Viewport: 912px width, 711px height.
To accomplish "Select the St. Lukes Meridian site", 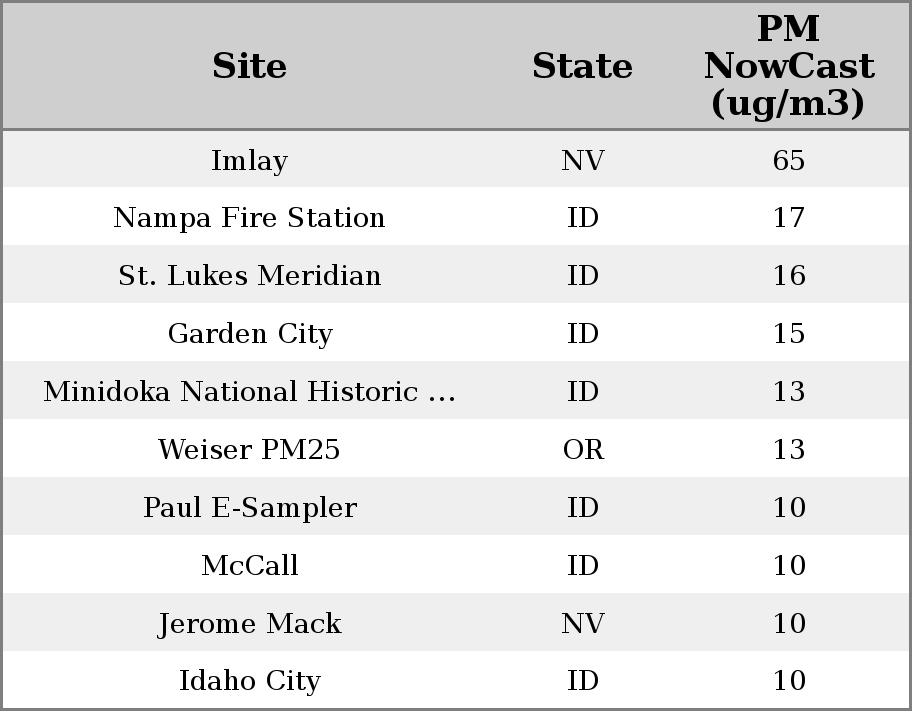I will coord(249,276).
